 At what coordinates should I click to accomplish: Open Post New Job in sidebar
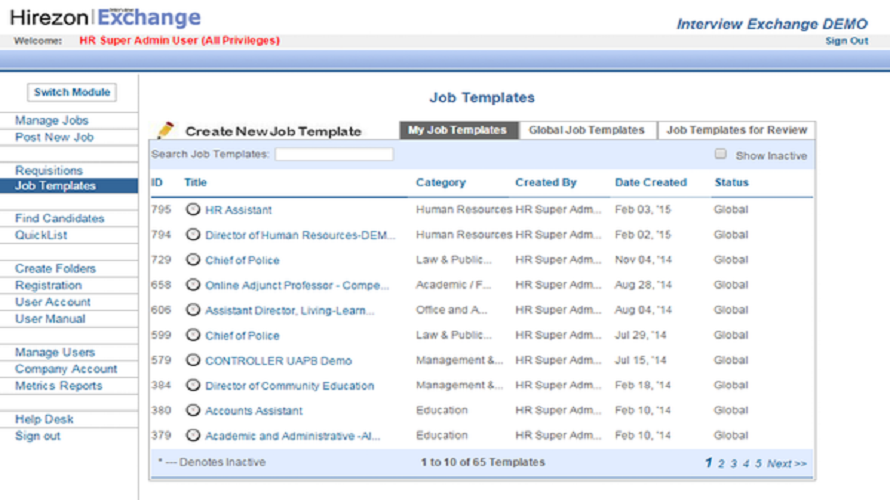click(54, 137)
